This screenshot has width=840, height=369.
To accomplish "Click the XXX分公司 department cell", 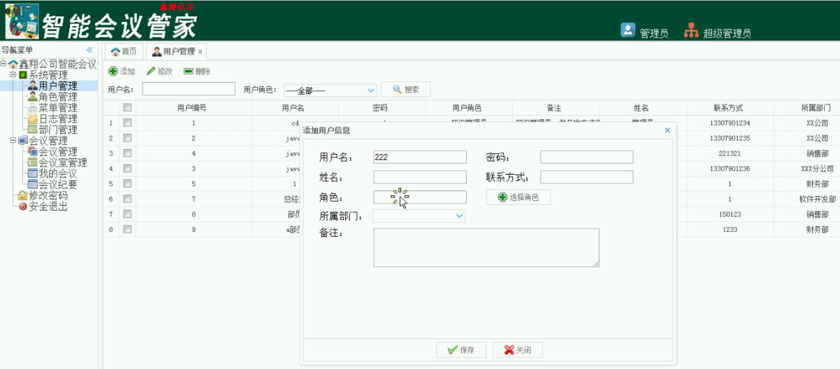I will [816, 168].
